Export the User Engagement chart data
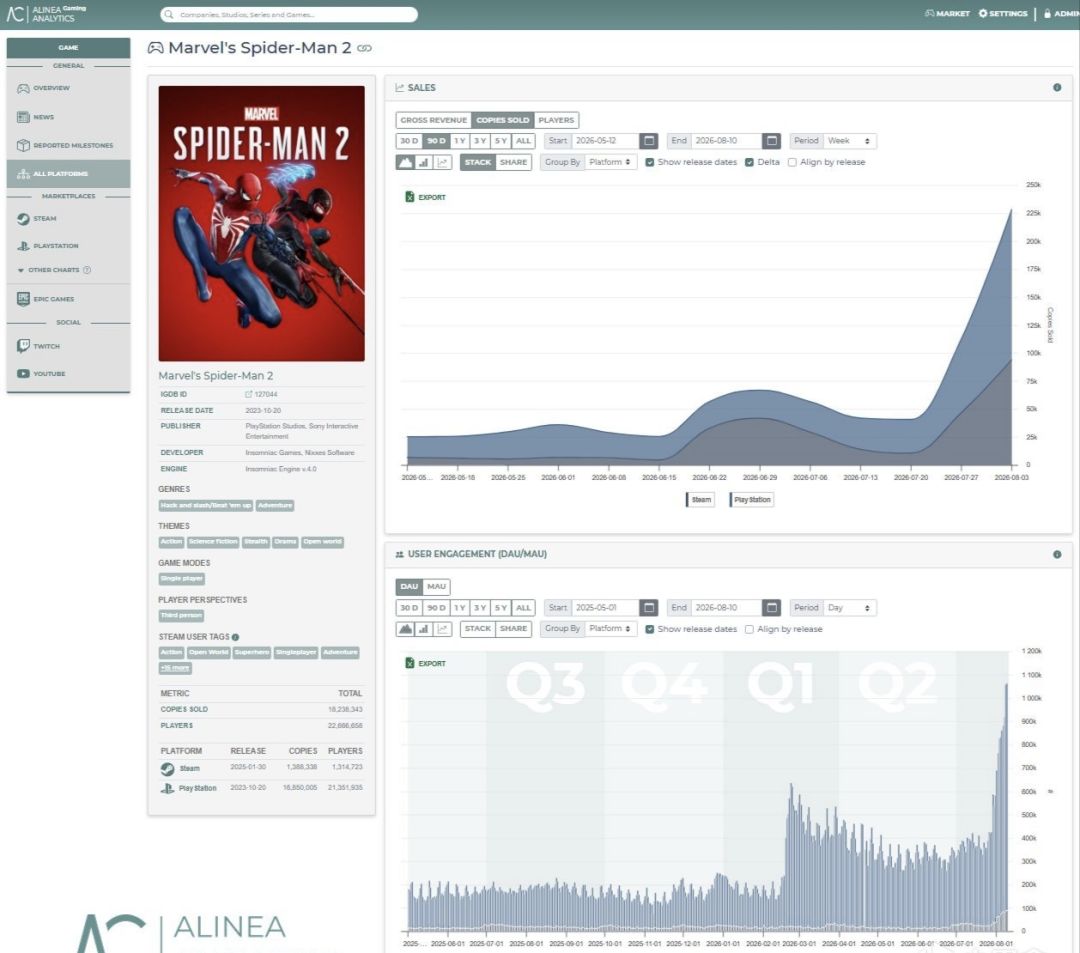 [425, 663]
